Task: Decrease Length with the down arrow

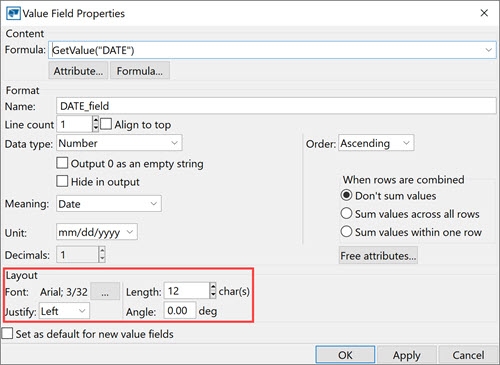Action: click(213, 295)
